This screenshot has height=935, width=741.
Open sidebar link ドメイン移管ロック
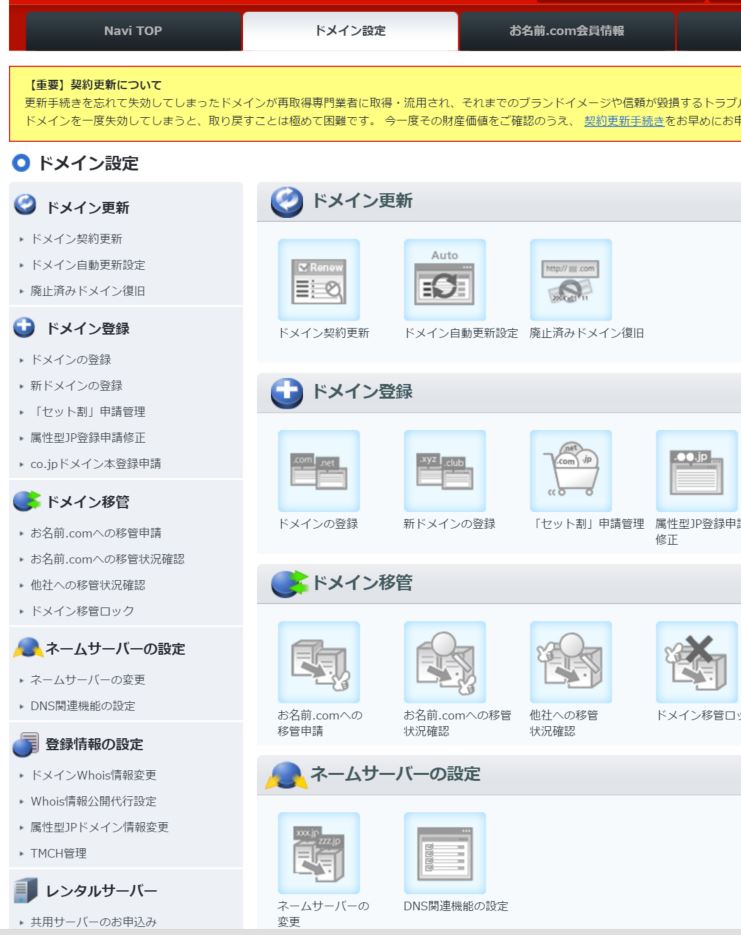tap(82, 611)
